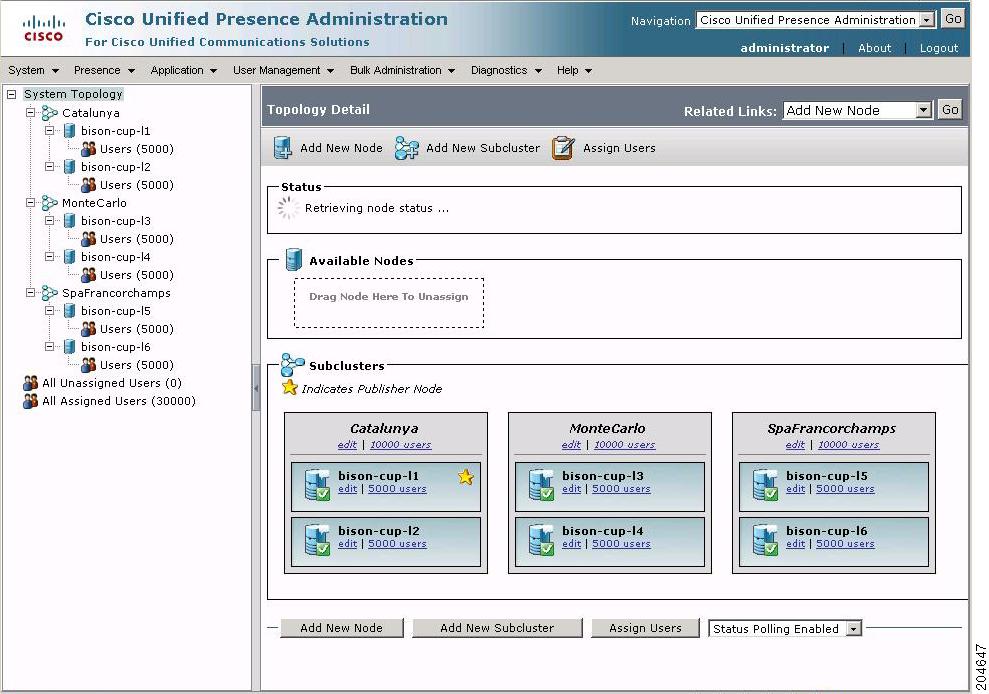Image resolution: width=989 pixels, height=694 pixels.
Task: Click the bottom Add New Node button
Action: 341,628
